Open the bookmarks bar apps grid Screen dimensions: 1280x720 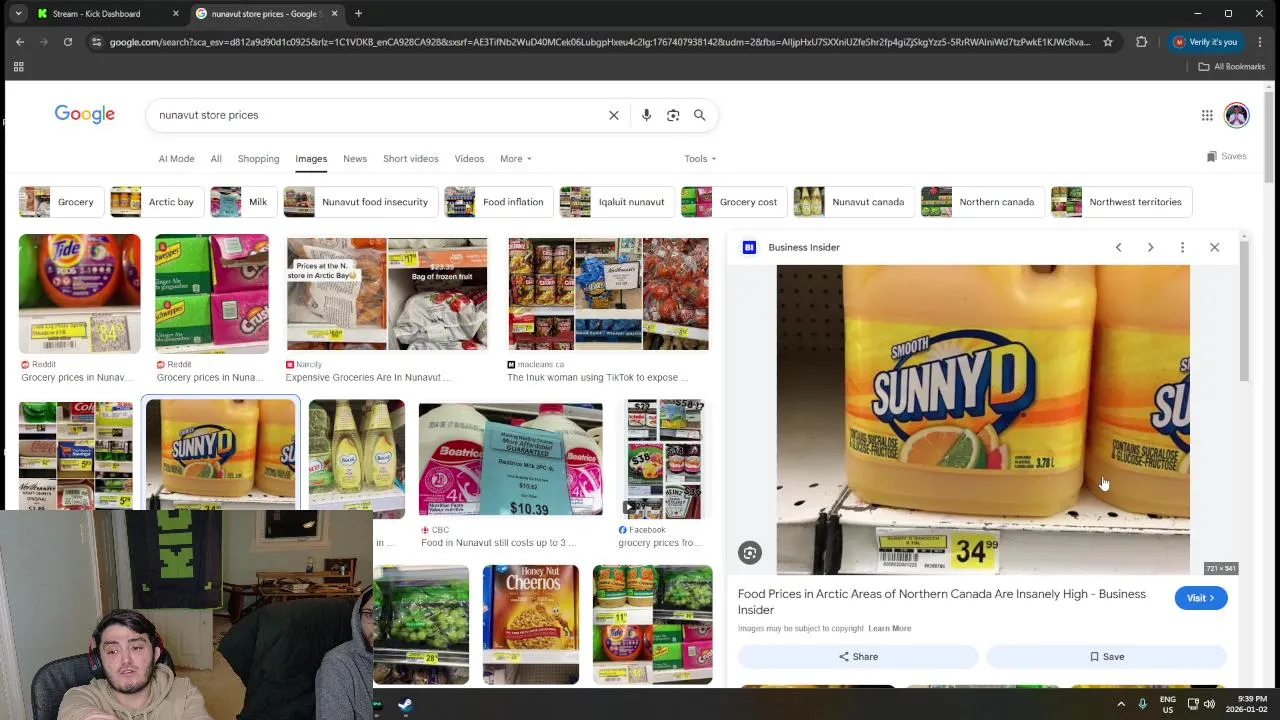[18, 67]
